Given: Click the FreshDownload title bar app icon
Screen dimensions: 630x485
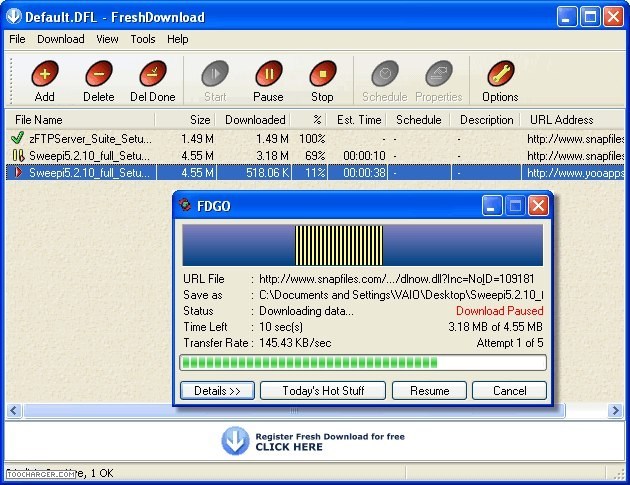Looking at the screenshot, I should (14, 16).
